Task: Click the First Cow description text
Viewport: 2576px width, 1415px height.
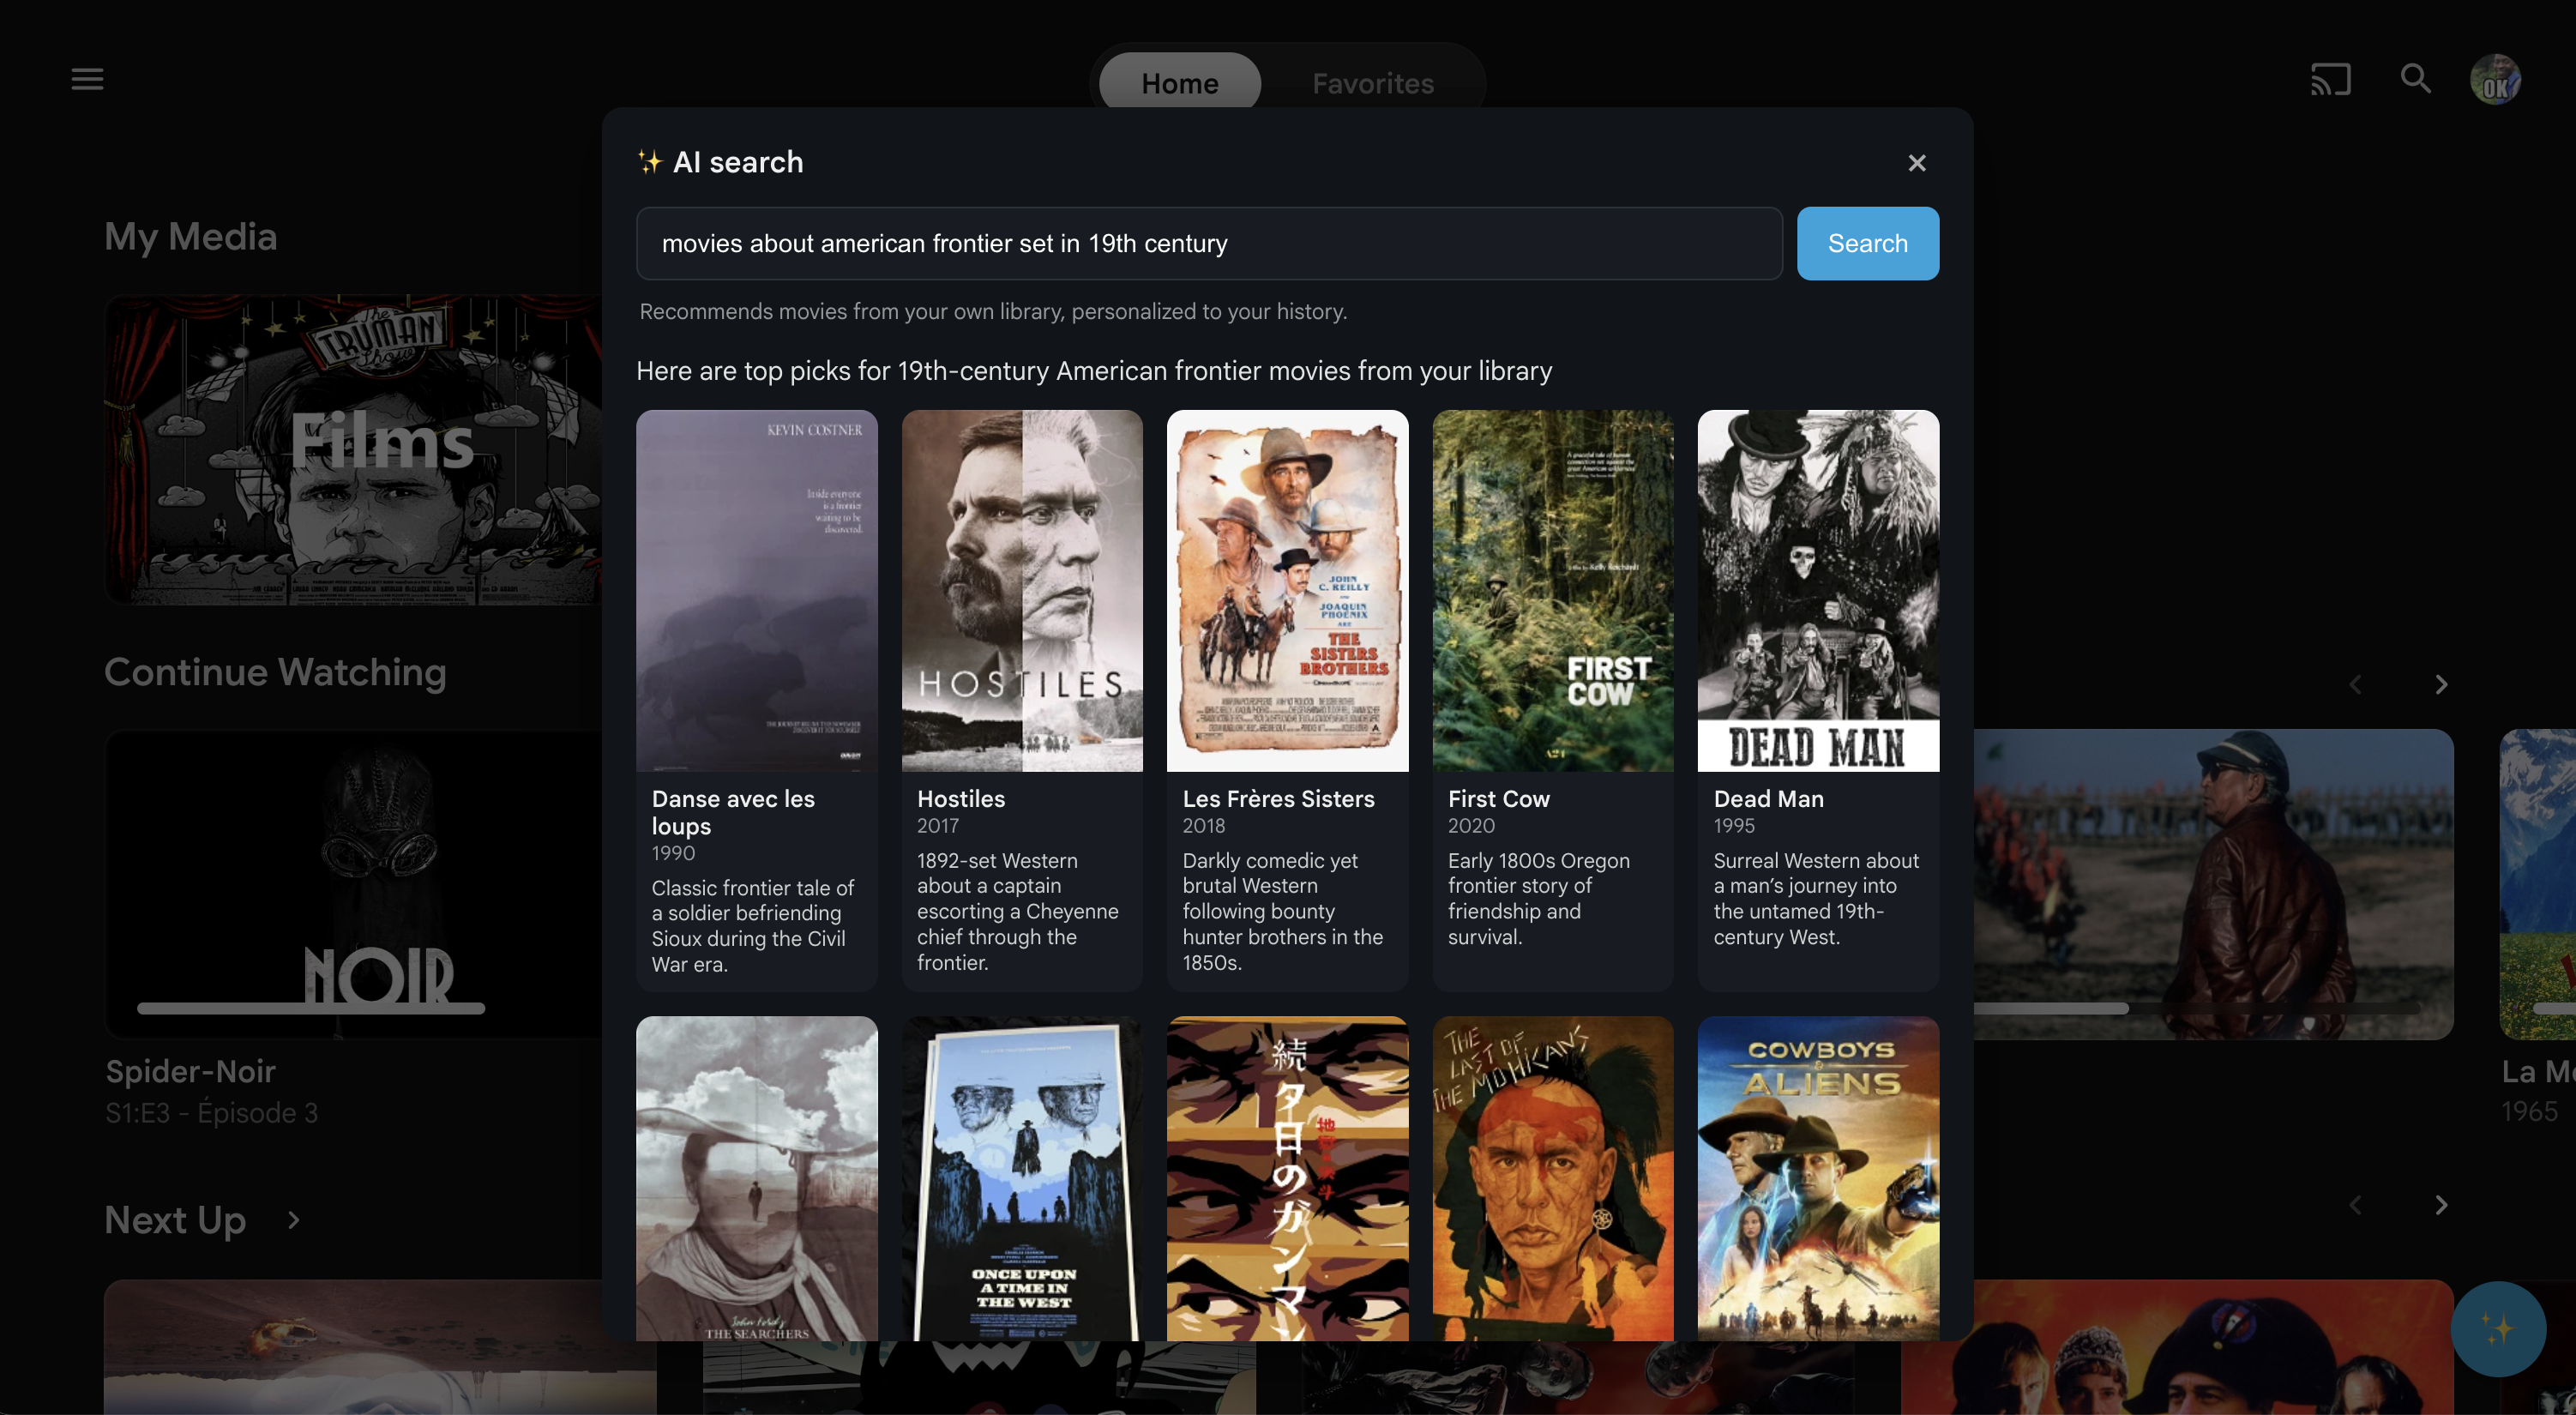Action: 1538,899
